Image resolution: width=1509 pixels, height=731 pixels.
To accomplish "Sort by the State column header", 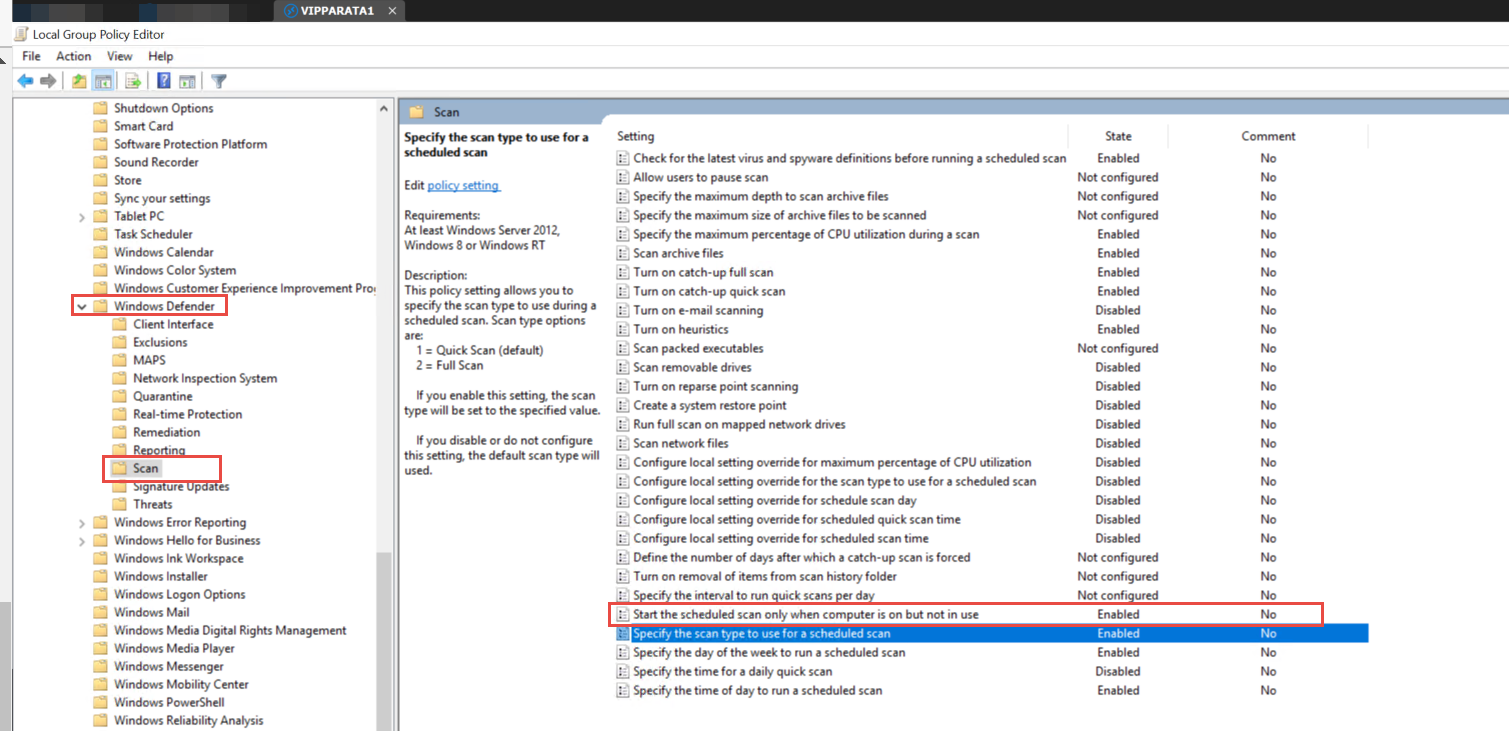I will [x=1118, y=136].
